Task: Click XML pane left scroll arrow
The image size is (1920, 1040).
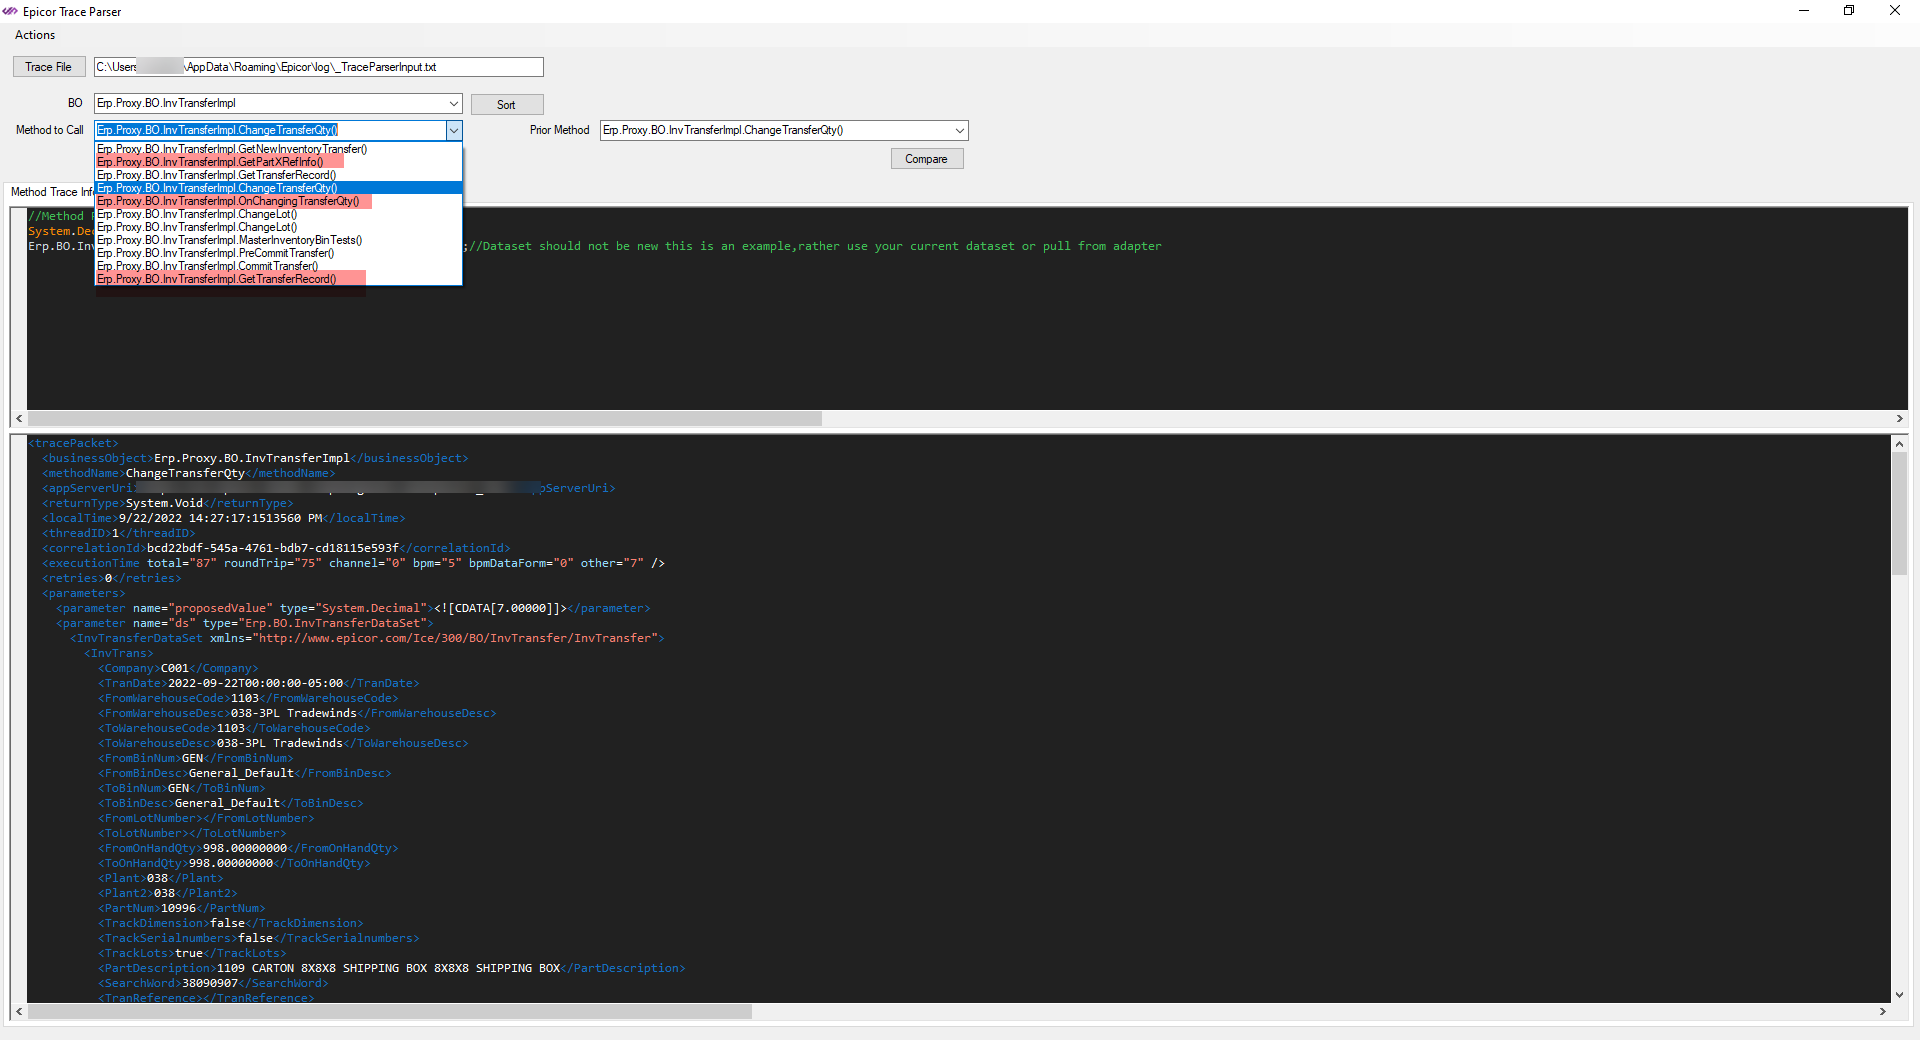Action: [x=19, y=1012]
